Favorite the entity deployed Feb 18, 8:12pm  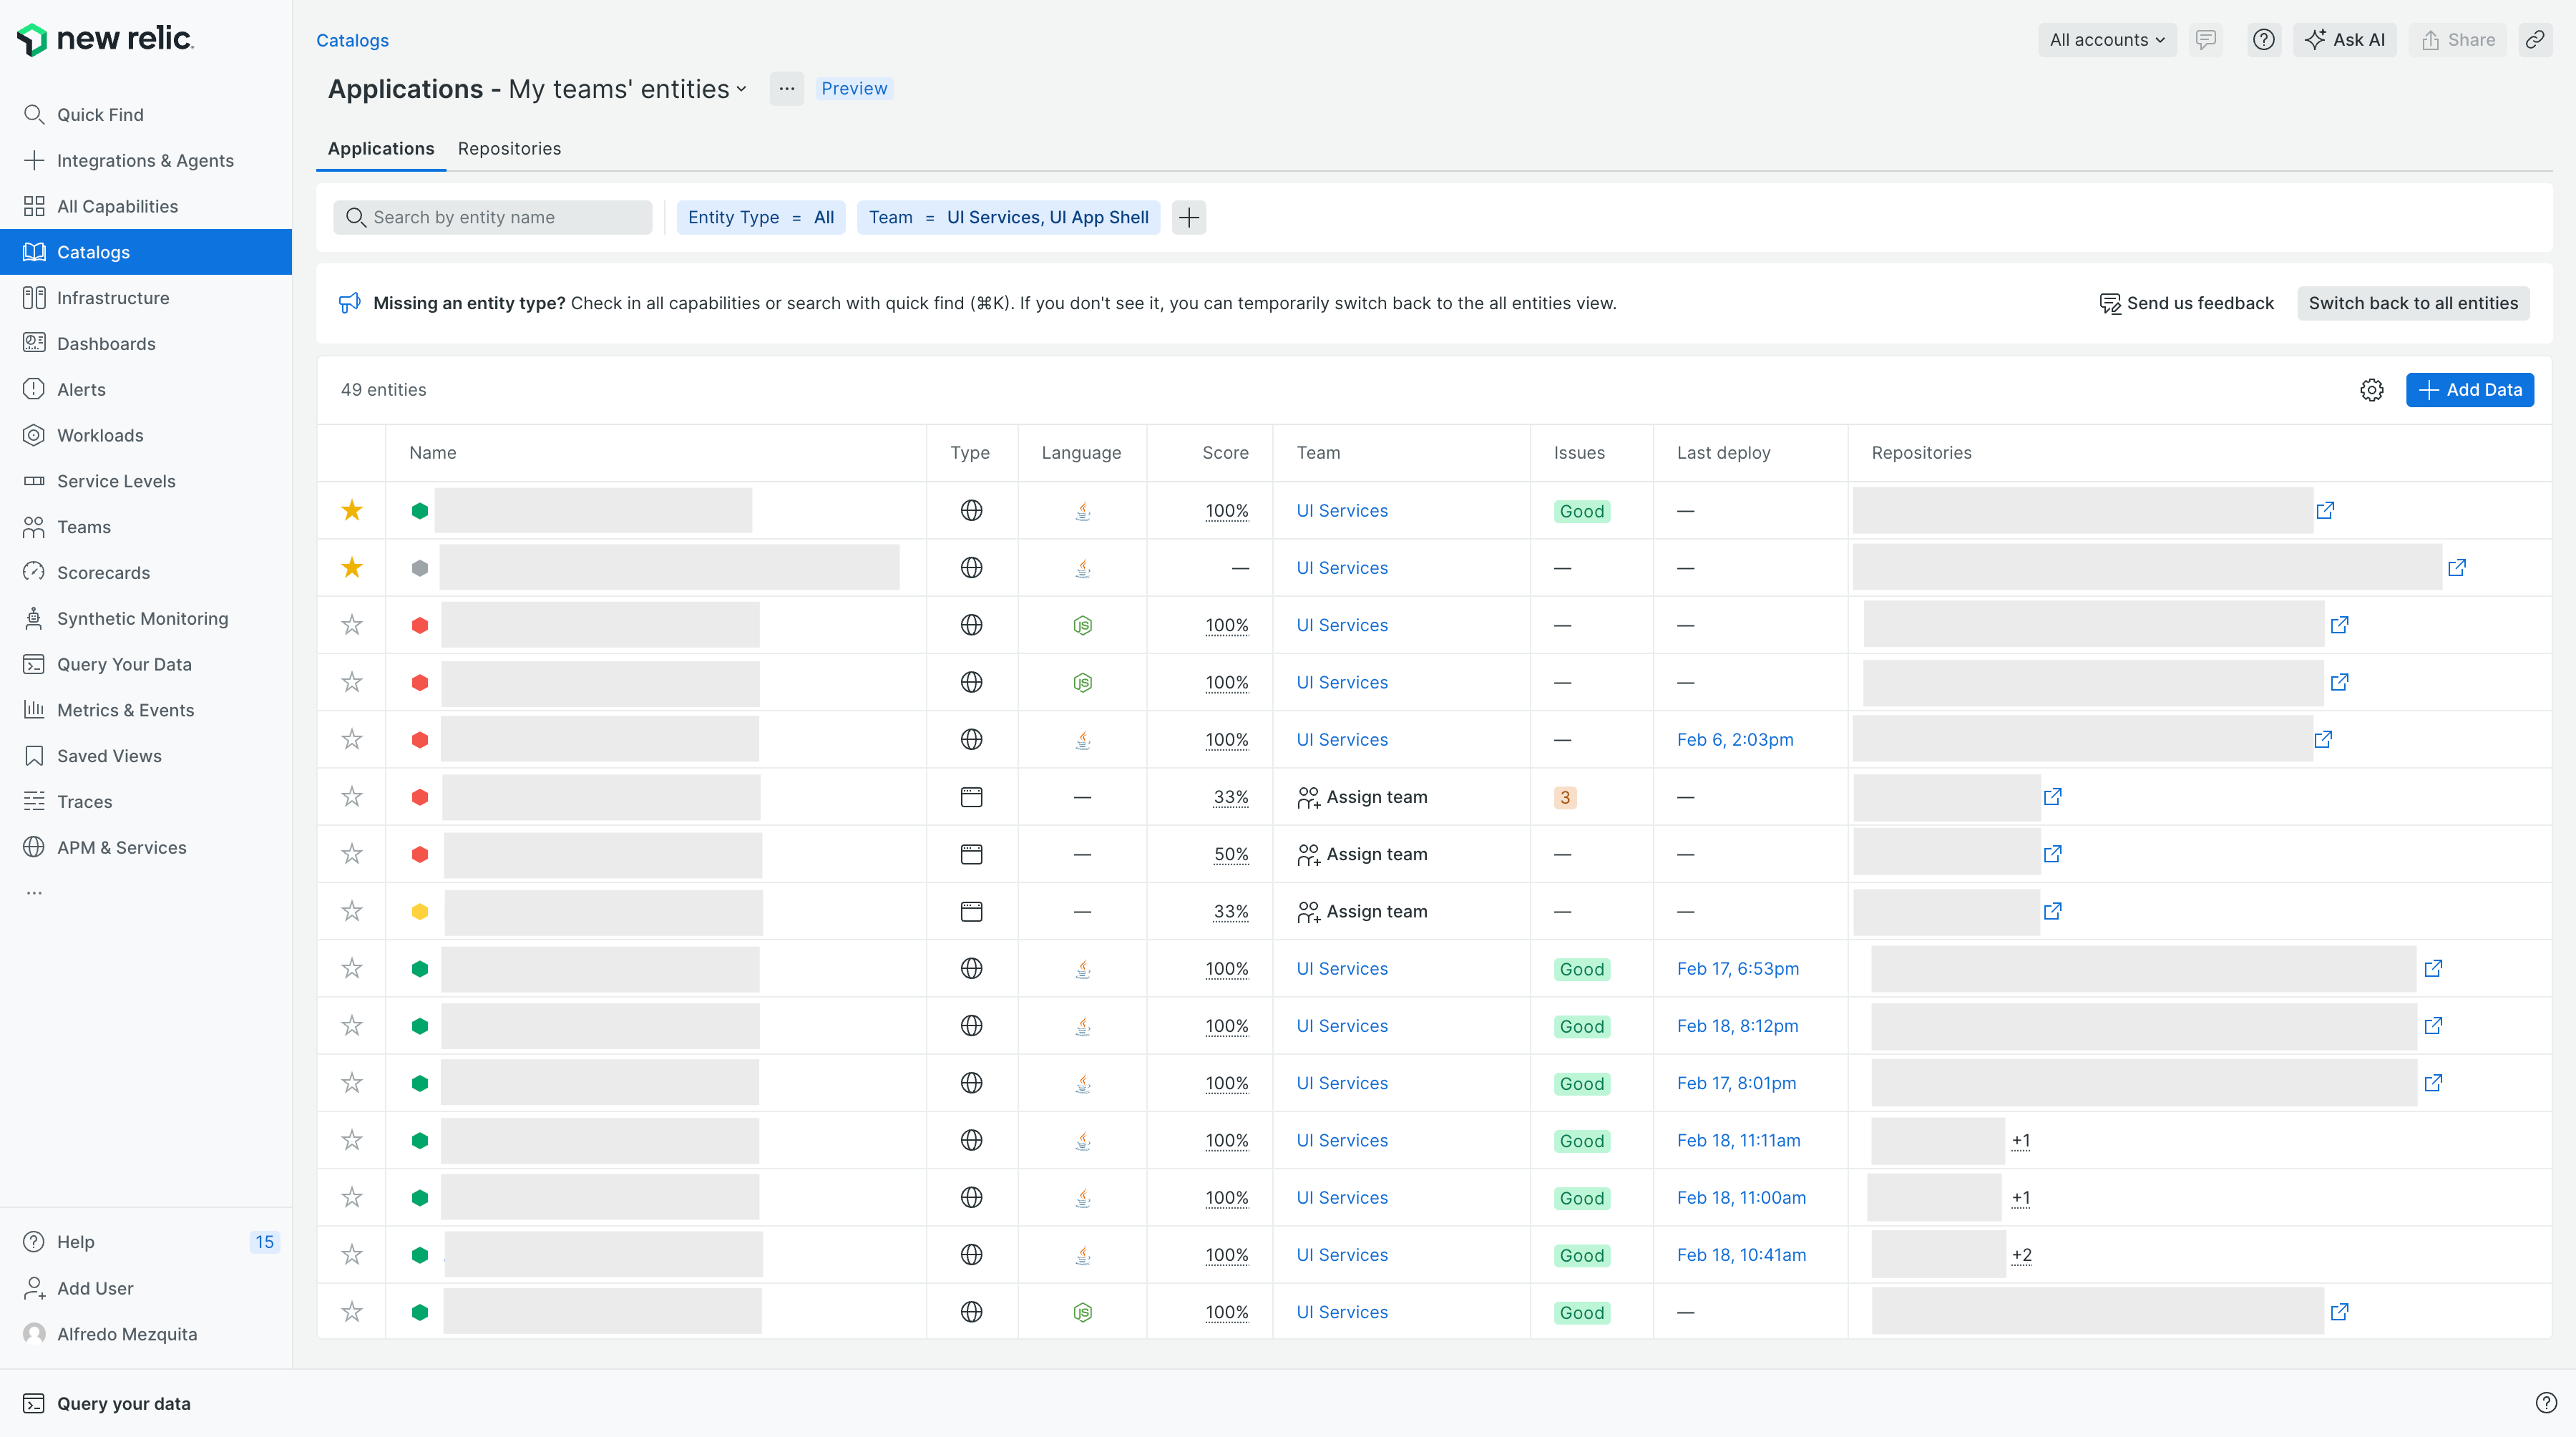352,1026
